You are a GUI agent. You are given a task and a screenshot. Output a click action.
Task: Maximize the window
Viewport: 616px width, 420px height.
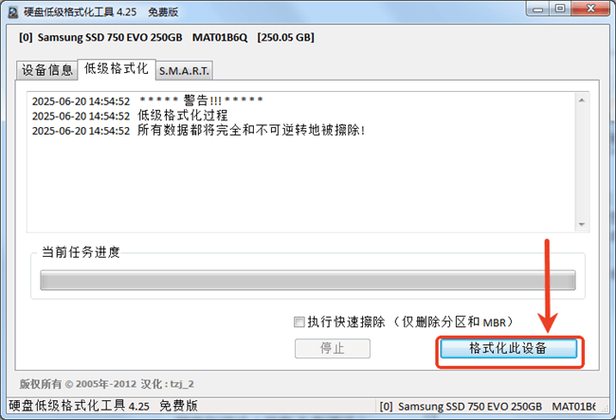[560, 9]
